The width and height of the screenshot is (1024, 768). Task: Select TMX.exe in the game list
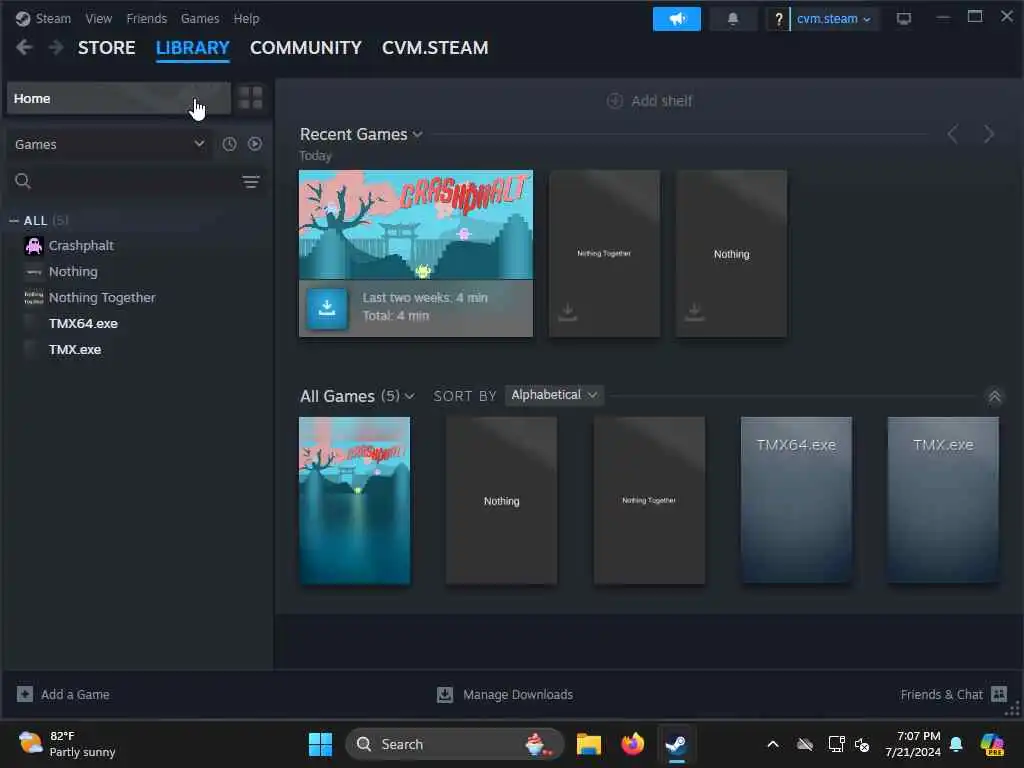tap(74, 349)
